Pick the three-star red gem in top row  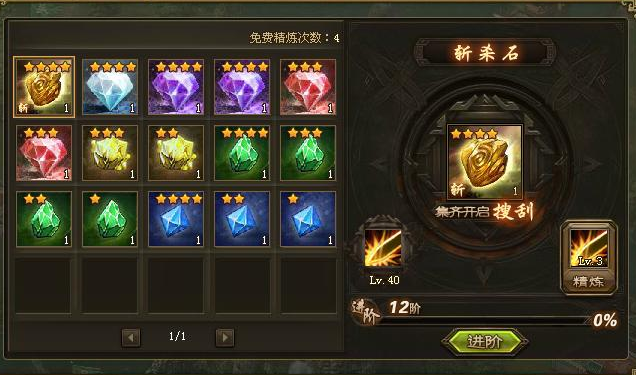308,87
